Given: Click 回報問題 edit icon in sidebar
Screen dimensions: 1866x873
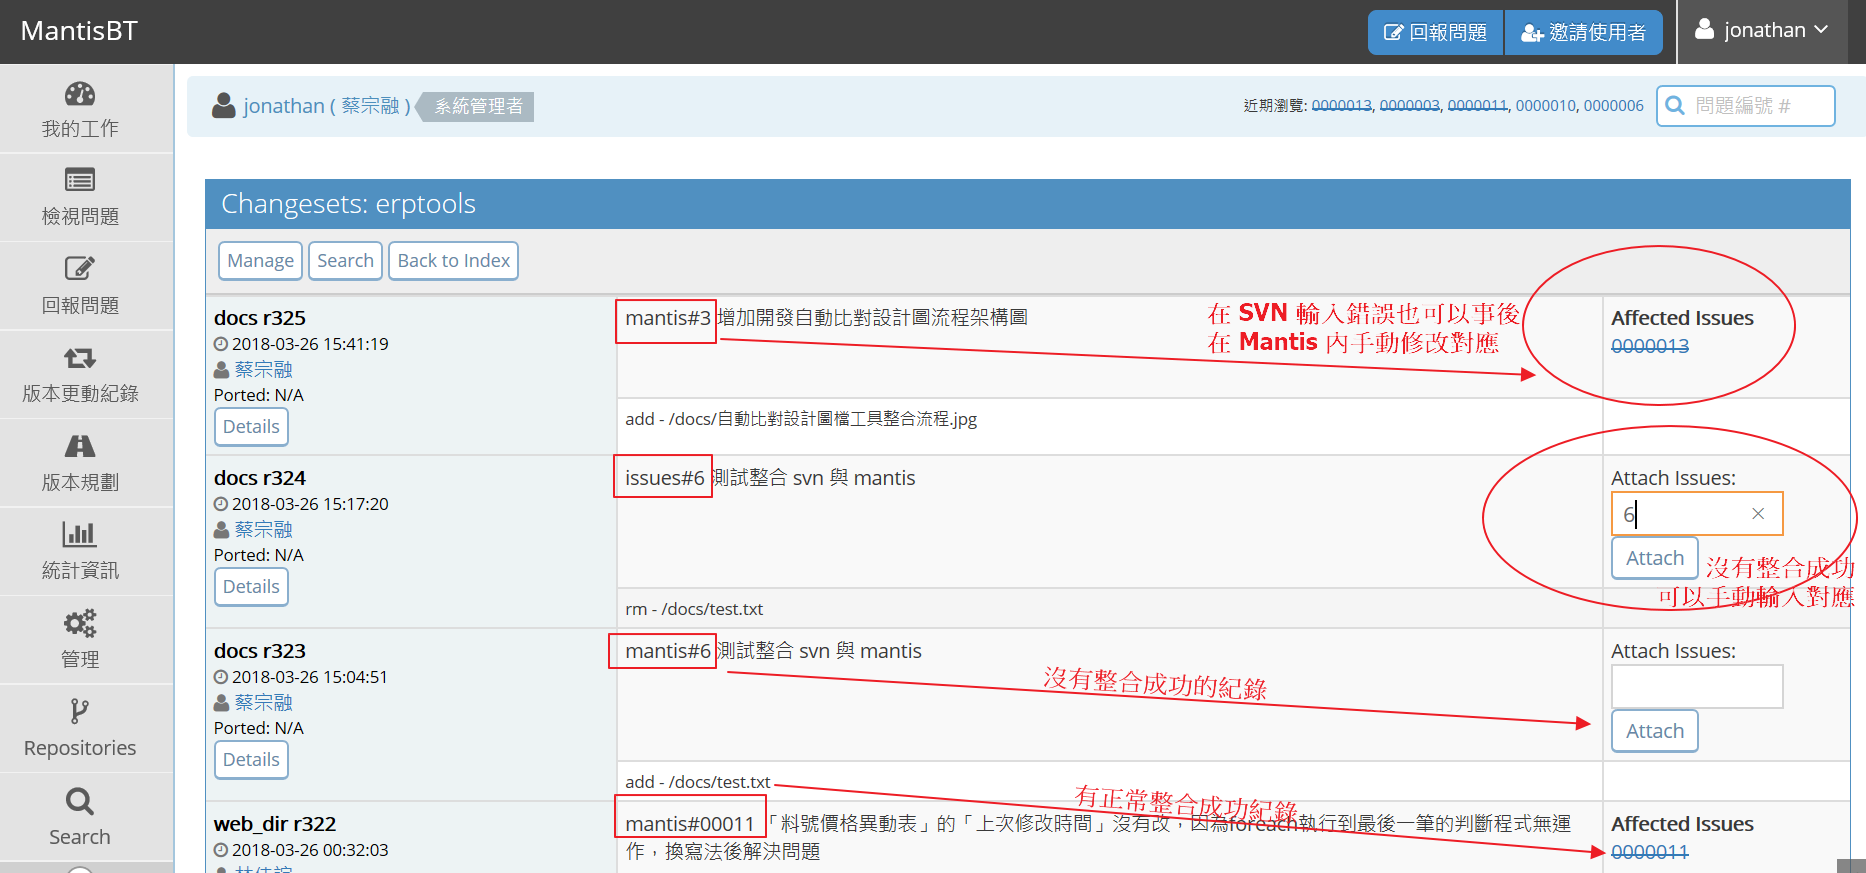Looking at the screenshot, I should (x=80, y=268).
